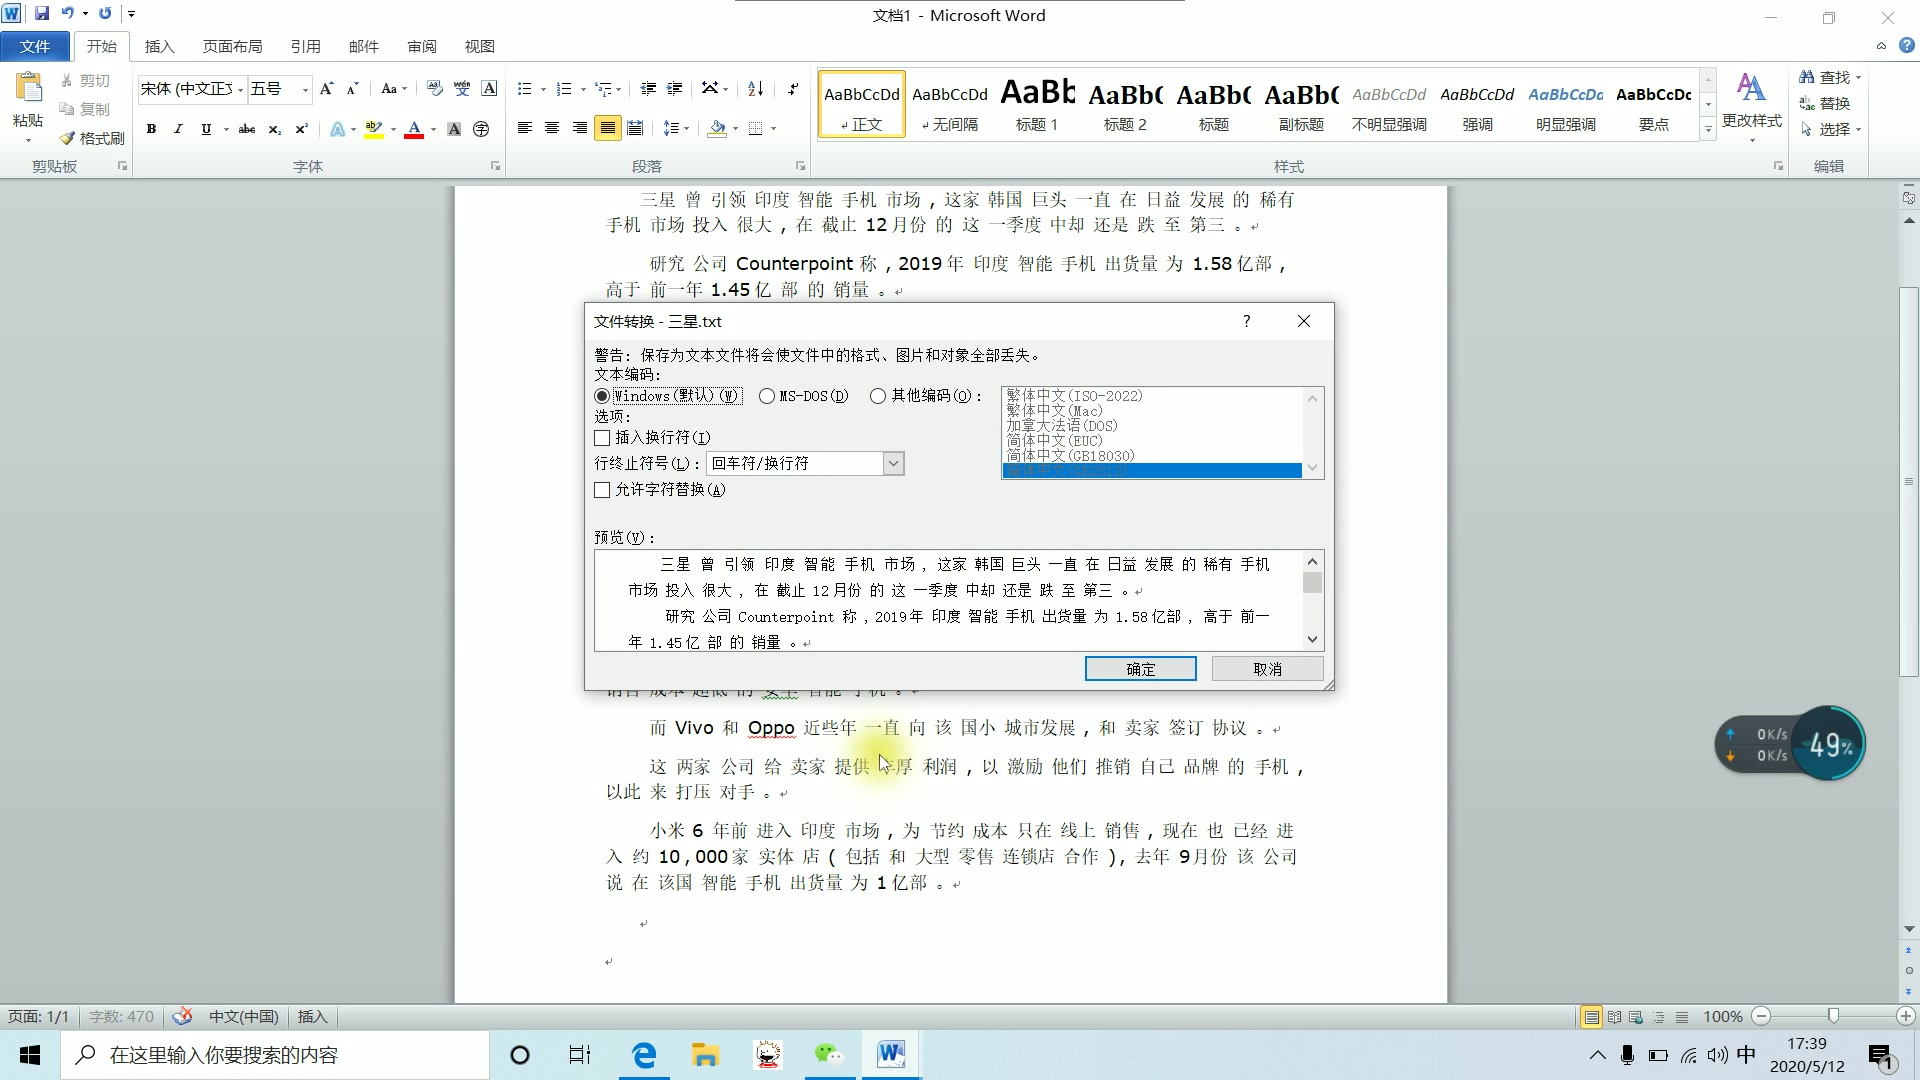Switch to 视图 ribbon tab
1920x1080 pixels.
[480, 46]
